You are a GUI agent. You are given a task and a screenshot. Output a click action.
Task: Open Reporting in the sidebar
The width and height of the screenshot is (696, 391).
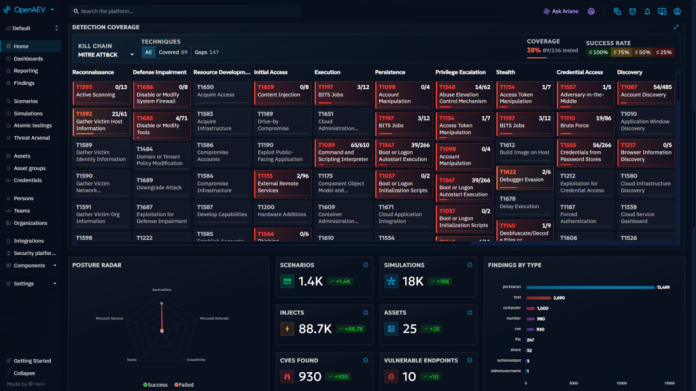pos(31,71)
